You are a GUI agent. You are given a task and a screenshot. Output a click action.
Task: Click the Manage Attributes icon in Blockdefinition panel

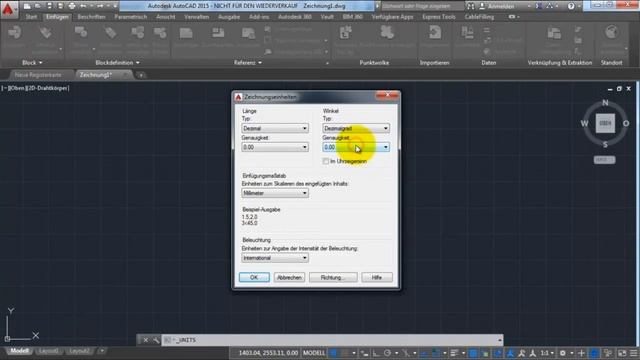138,33
